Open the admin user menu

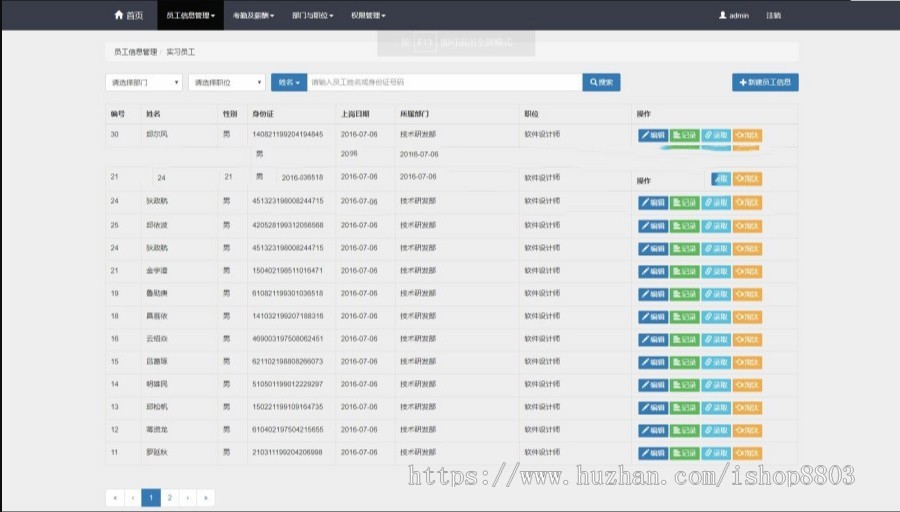point(734,15)
